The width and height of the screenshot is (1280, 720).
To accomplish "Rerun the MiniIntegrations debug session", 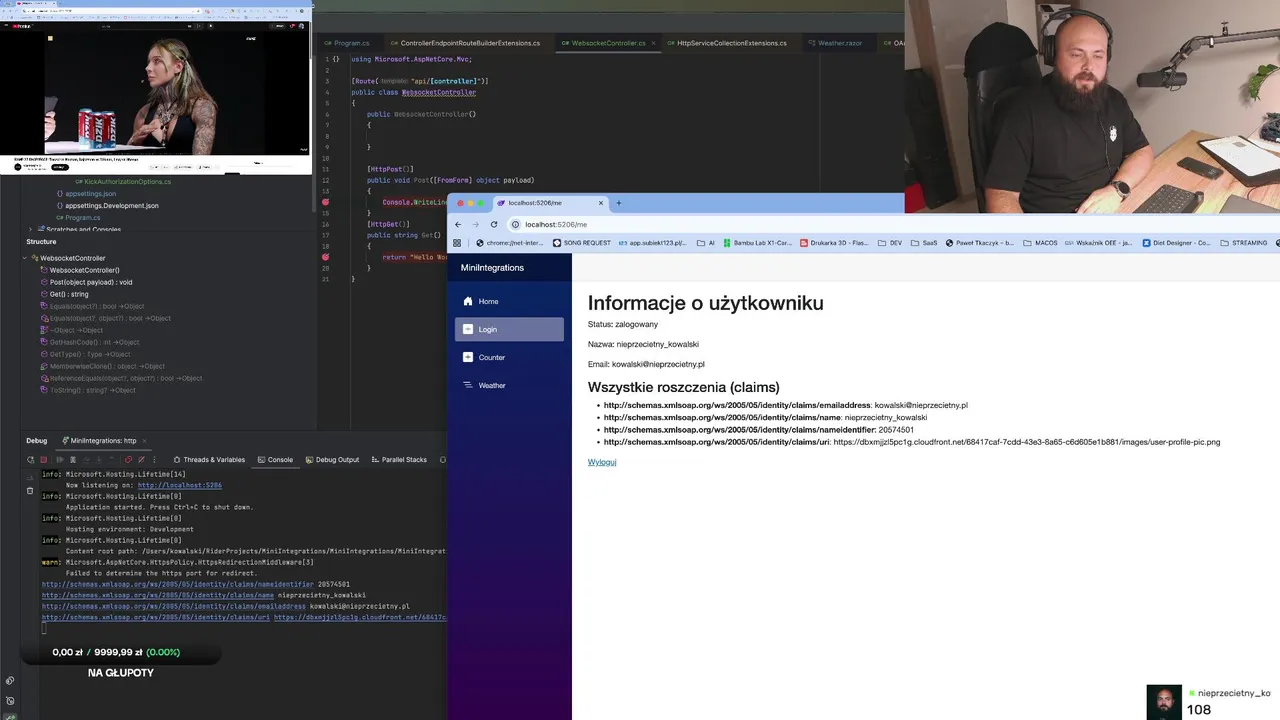I will (x=31, y=460).
